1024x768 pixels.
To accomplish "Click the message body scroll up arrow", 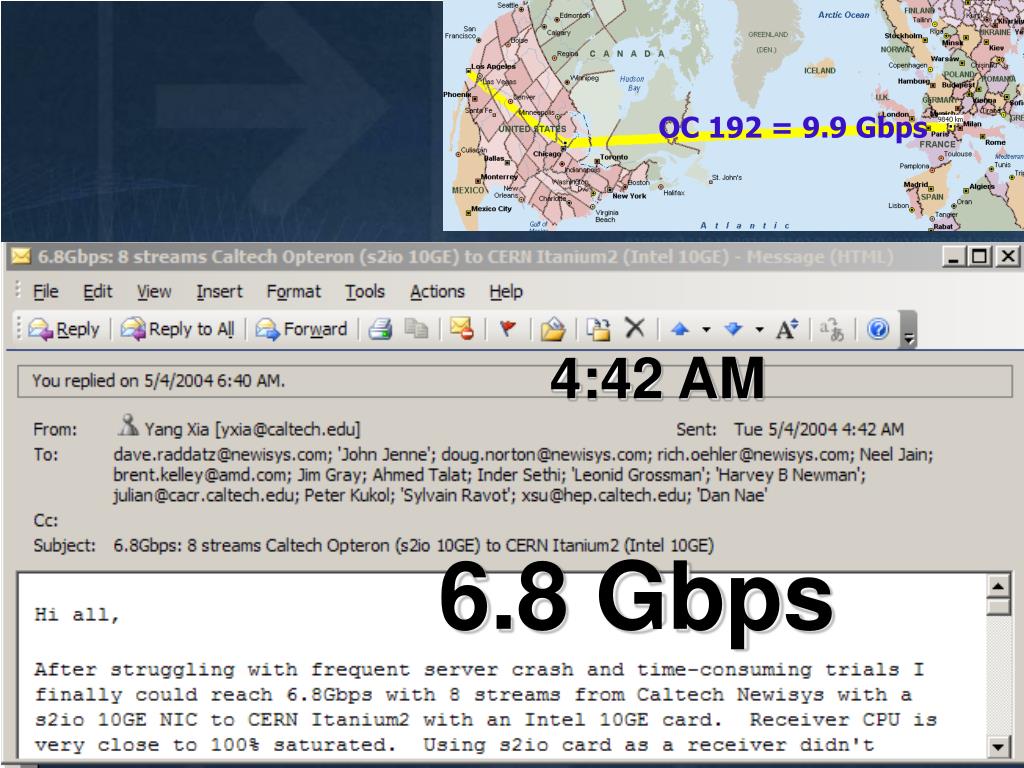I will pyautogui.click(x=998, y=586).
